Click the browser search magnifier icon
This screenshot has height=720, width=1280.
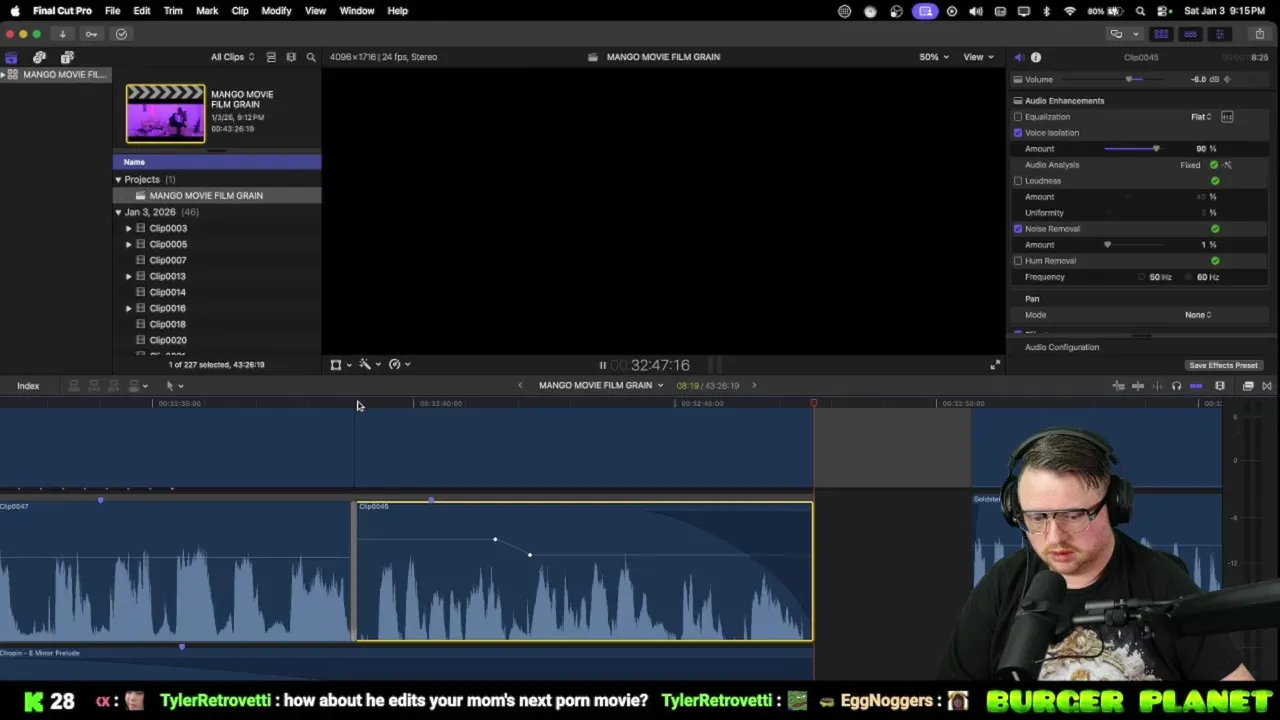pyautogui.click(x=311, y=57)
